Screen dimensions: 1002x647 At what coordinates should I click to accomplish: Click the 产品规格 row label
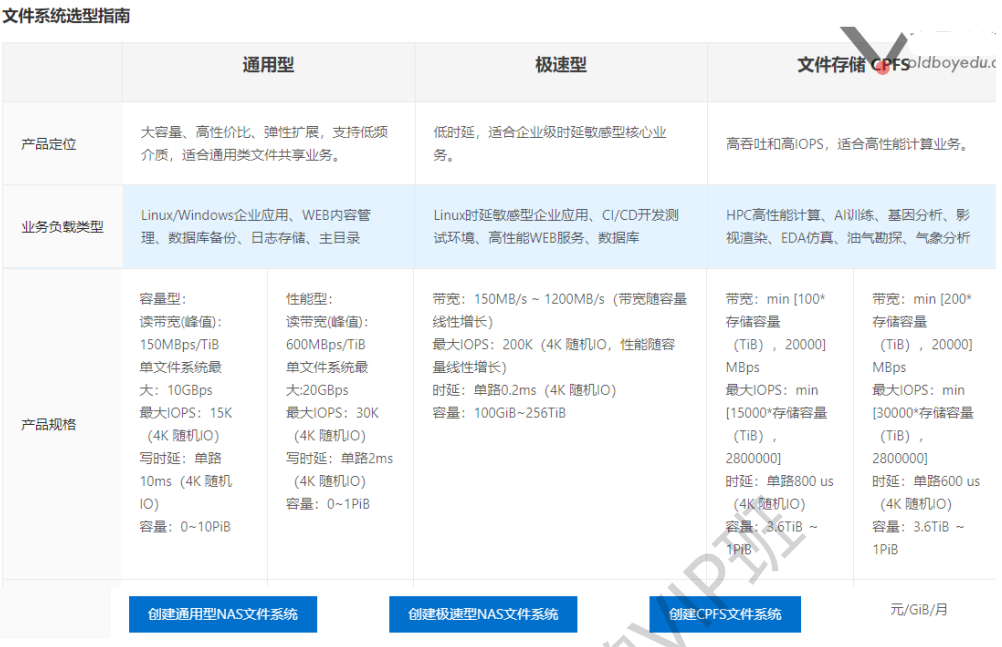pyautogui.click(x=49, y=425)
